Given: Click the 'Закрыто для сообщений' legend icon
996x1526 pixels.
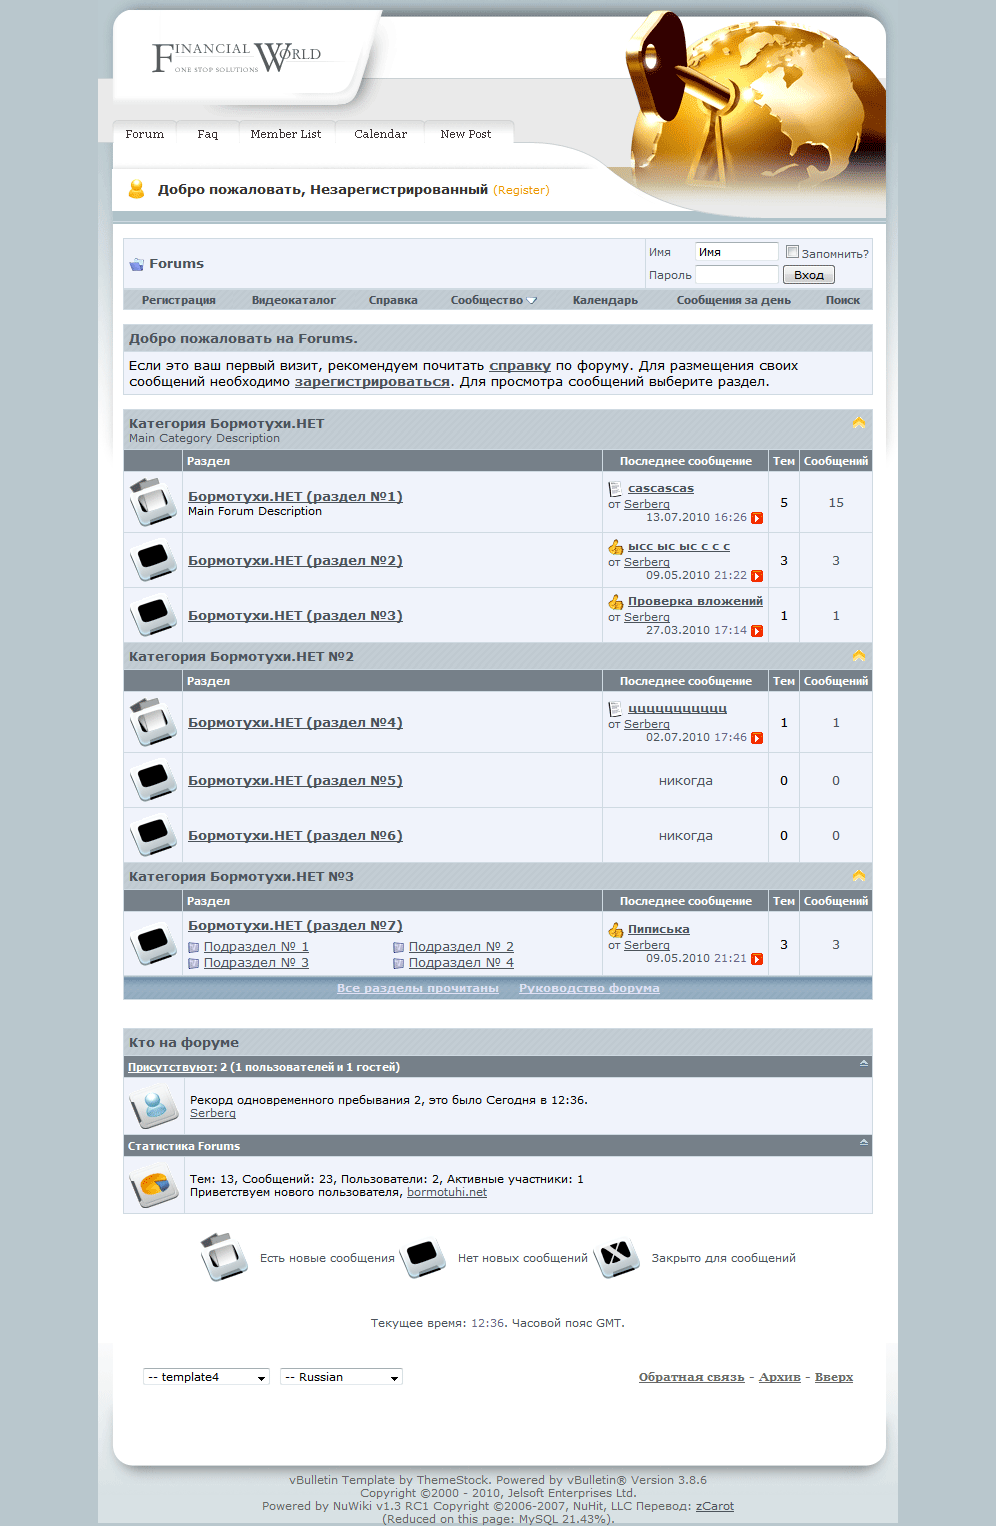Looking at the screenshot, I should click(617, 1258).
